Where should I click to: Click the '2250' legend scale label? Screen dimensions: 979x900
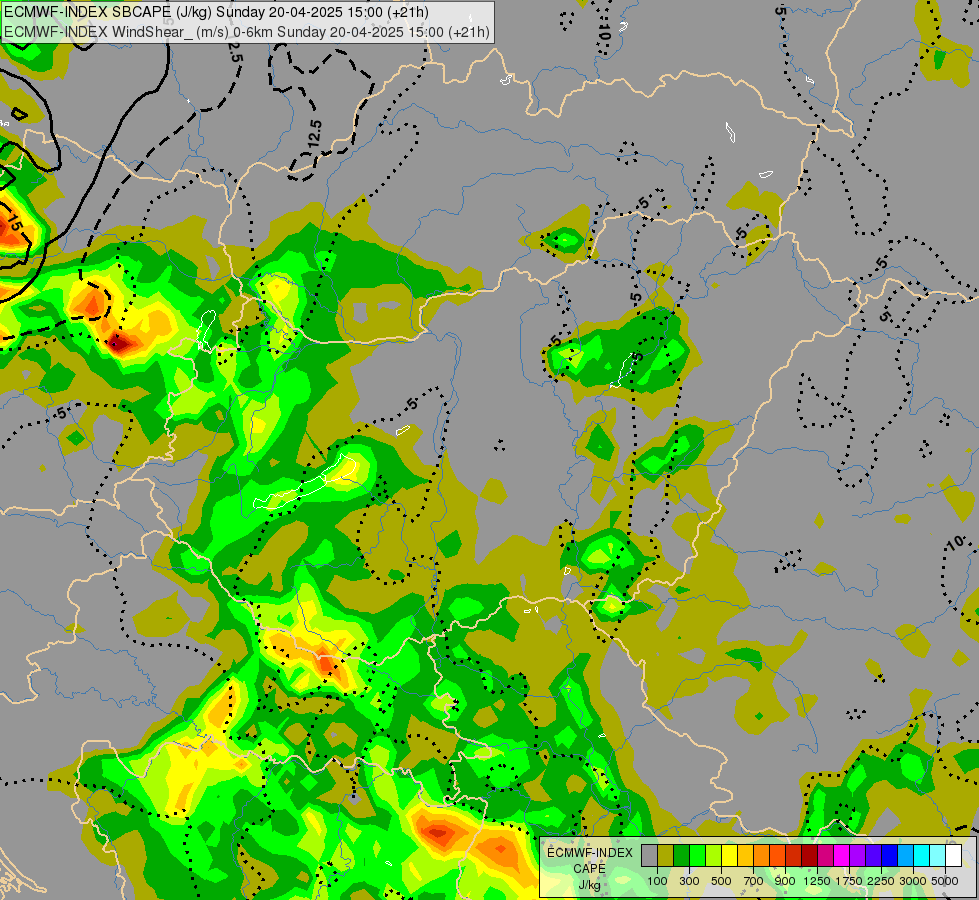(x=881, y=881)
